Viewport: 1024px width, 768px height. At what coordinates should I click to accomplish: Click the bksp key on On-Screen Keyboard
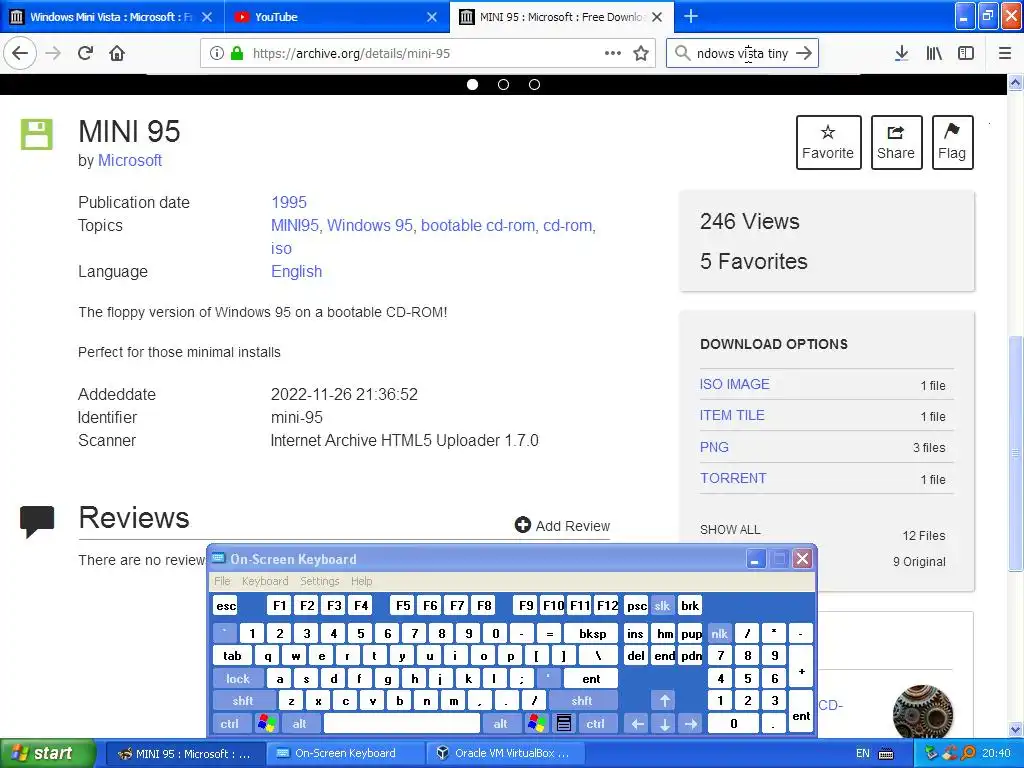click(592, 633)
